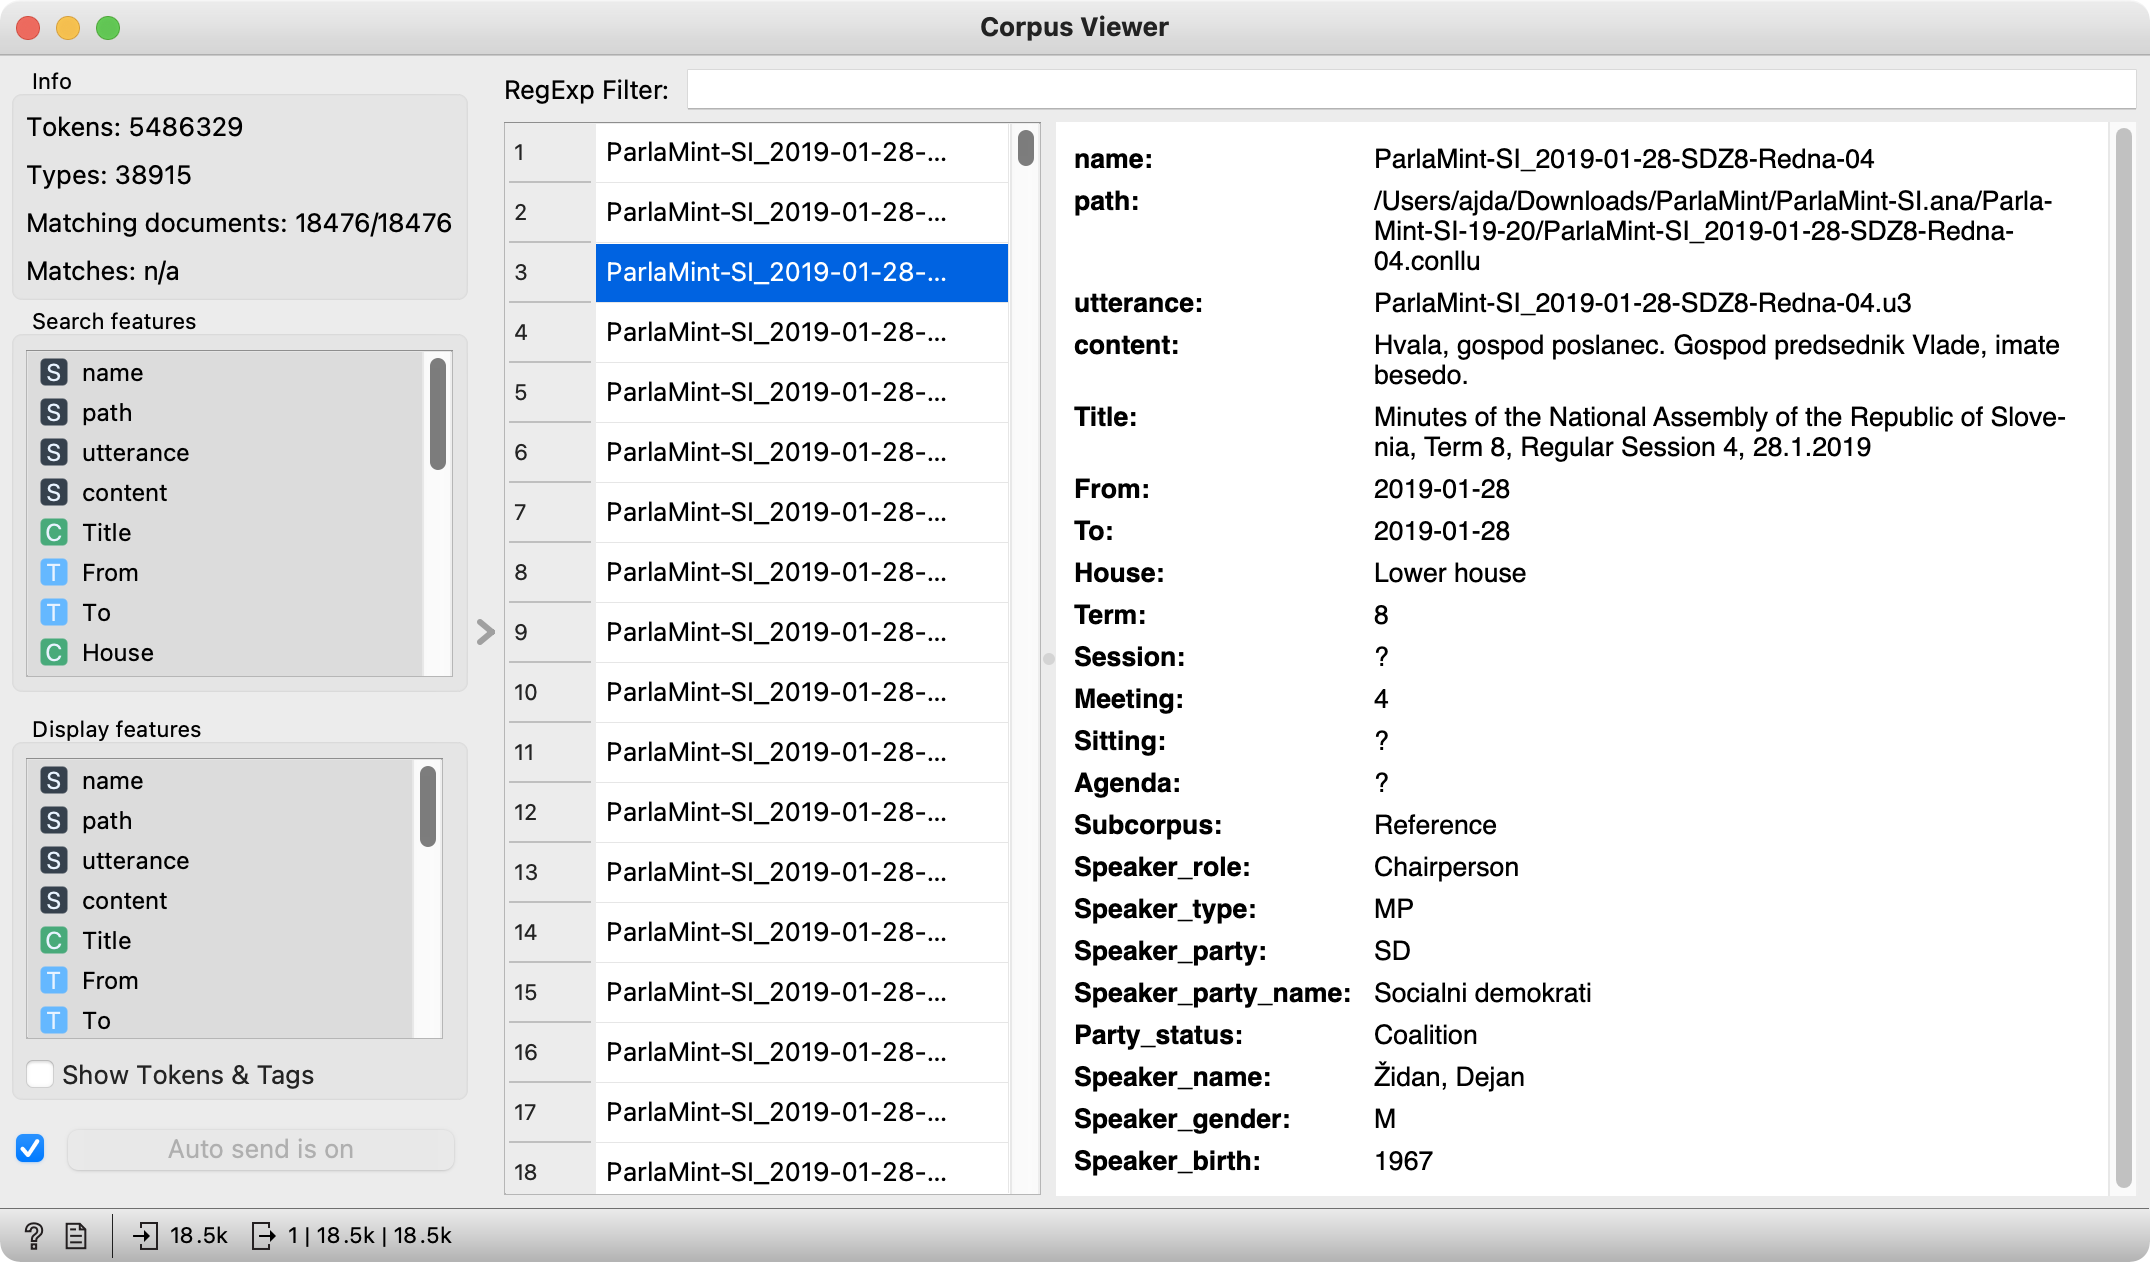This screenshot has height=1262, width=2150.
Task: Select the From time icon in Display features
Action: point(54,981)
